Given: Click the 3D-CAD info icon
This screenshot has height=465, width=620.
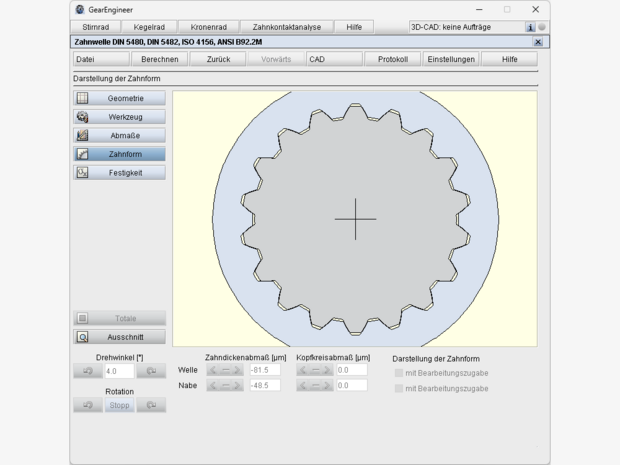Looking at the screenshot, I should point(530,27).
